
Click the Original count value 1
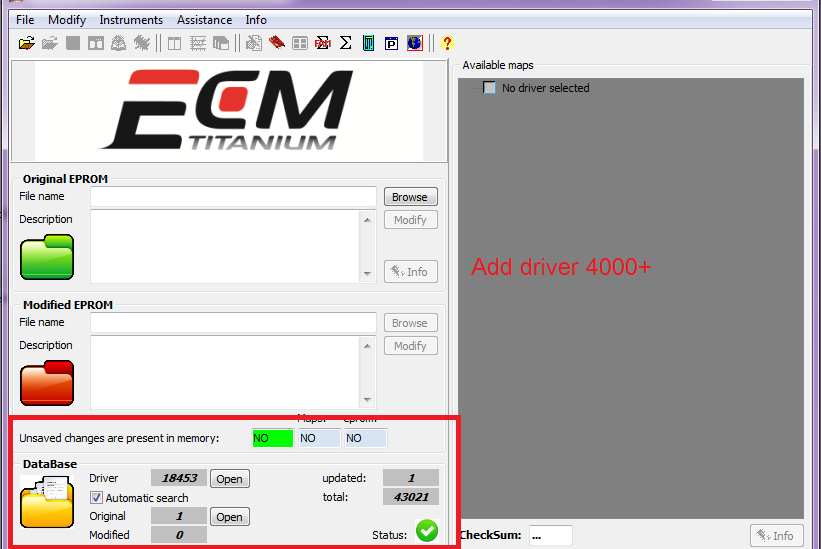point(179,516)
